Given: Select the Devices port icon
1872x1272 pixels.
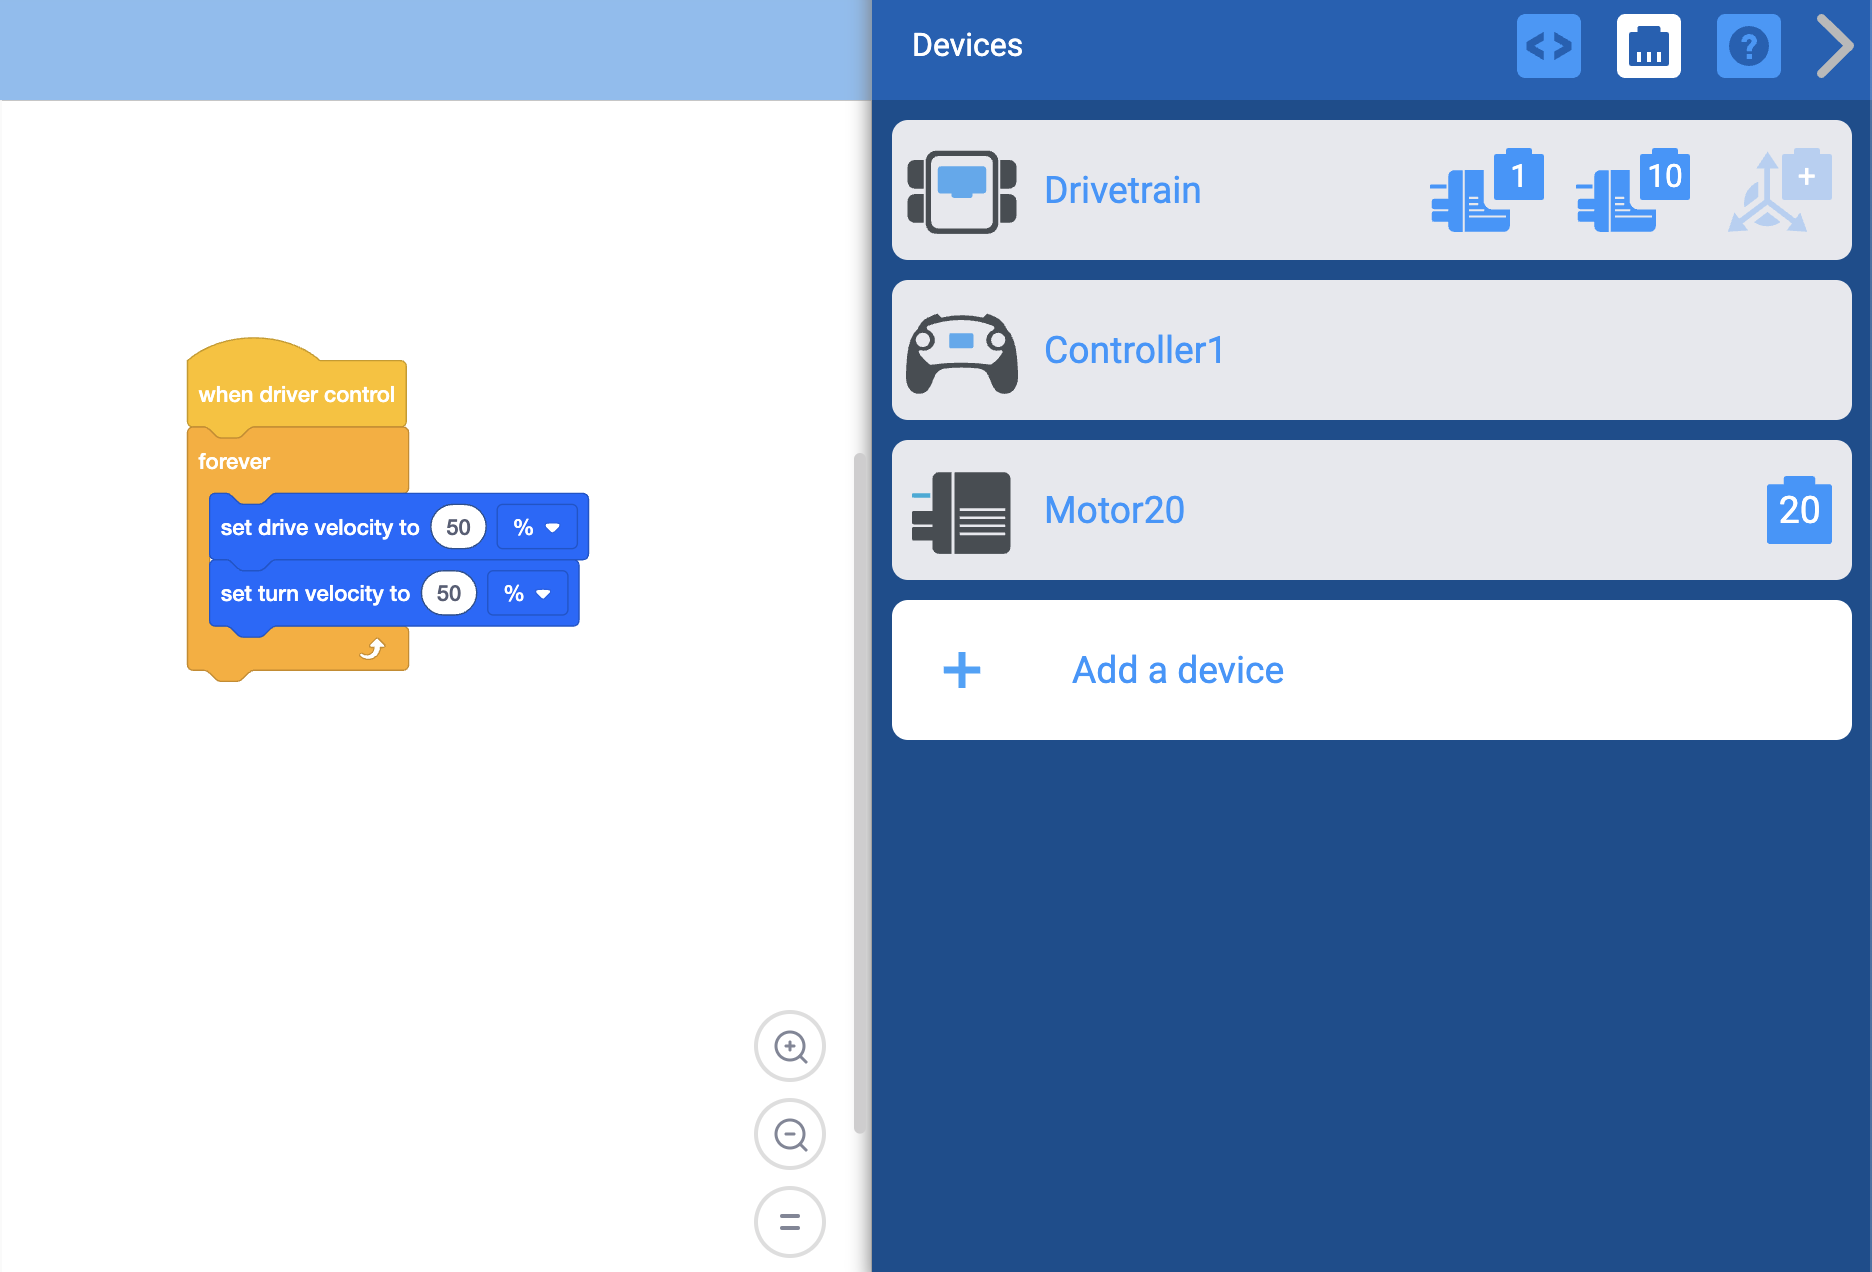Looking at the screenshot, I should pyautogui.click(x=1648, y=46).
